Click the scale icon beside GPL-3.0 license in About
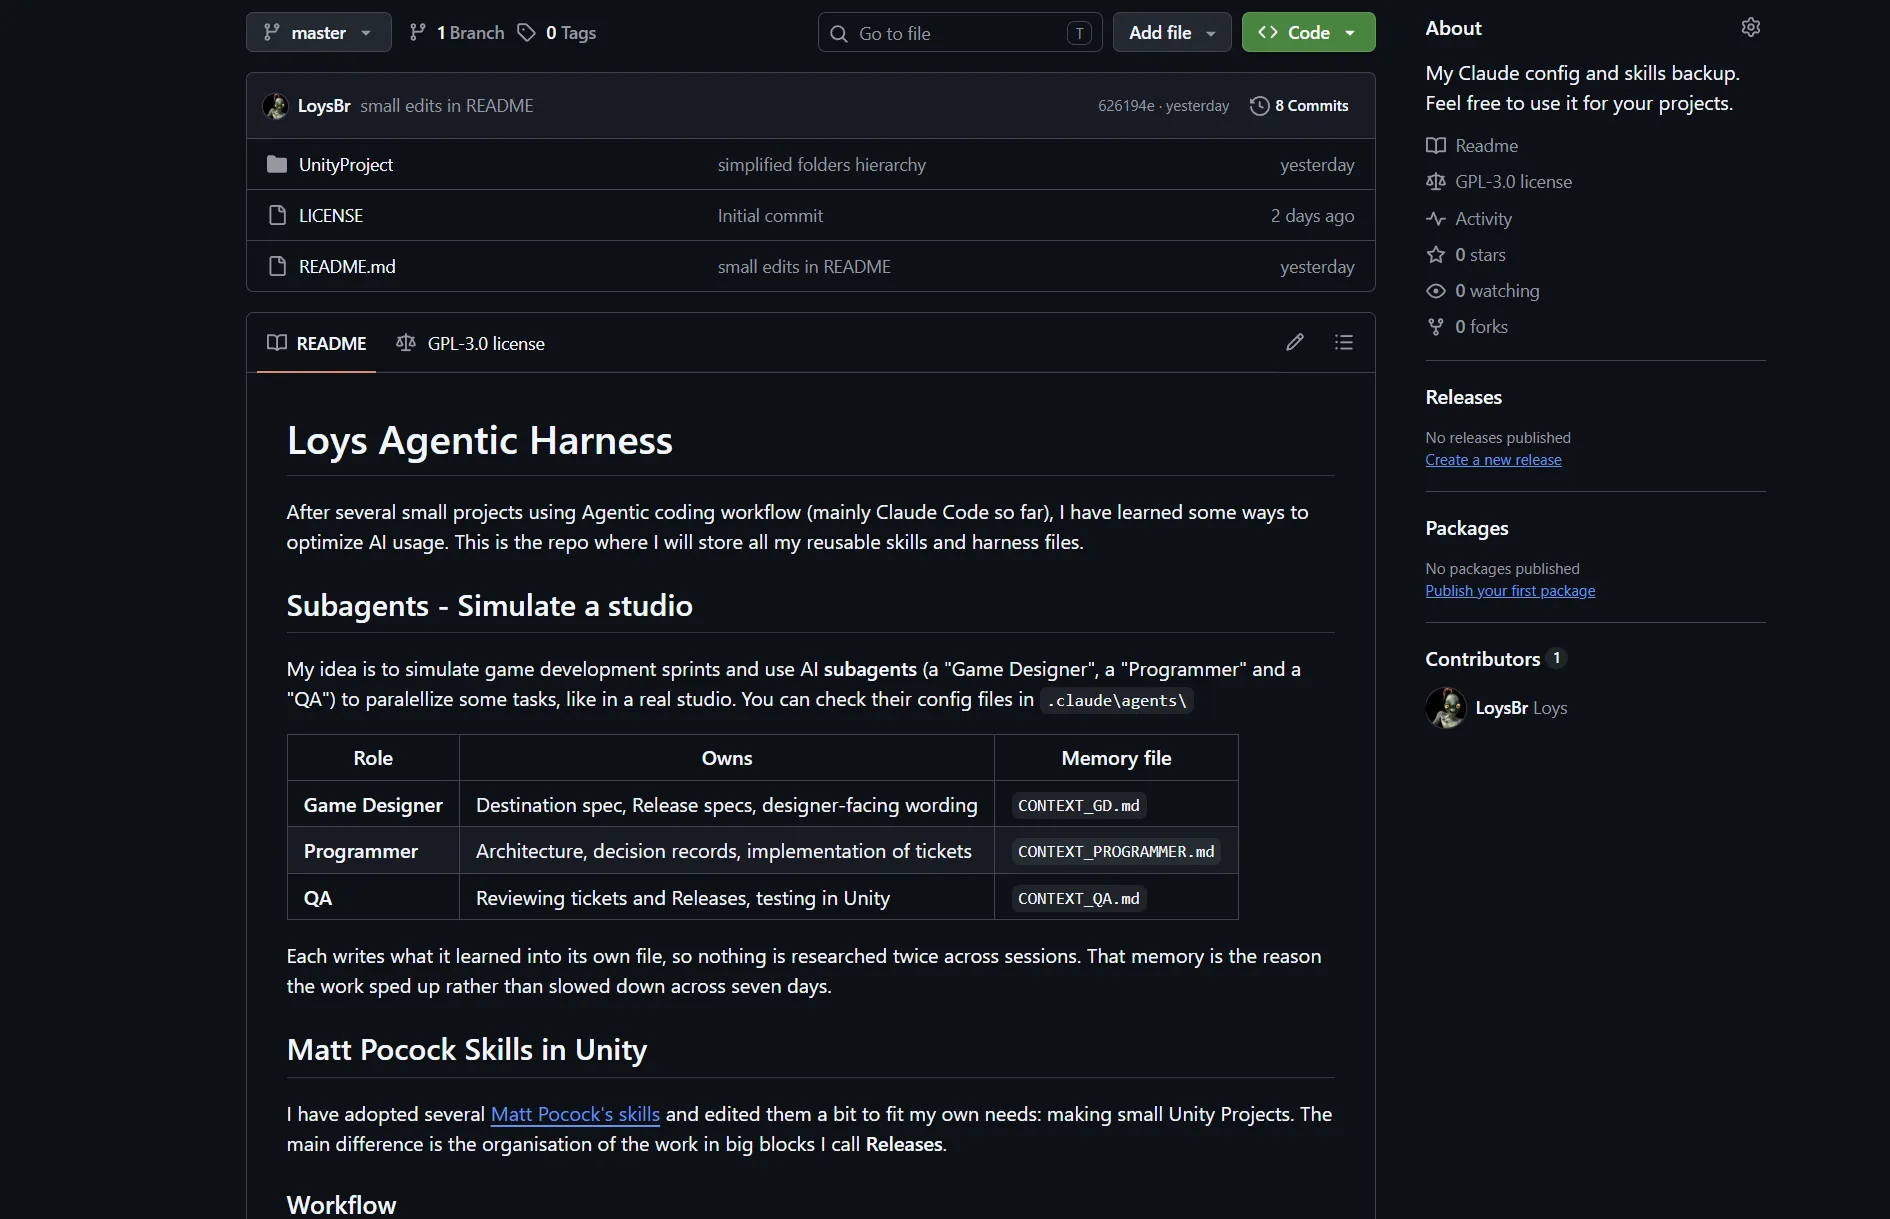The image size is (1890, 1219). [1436, 182]
